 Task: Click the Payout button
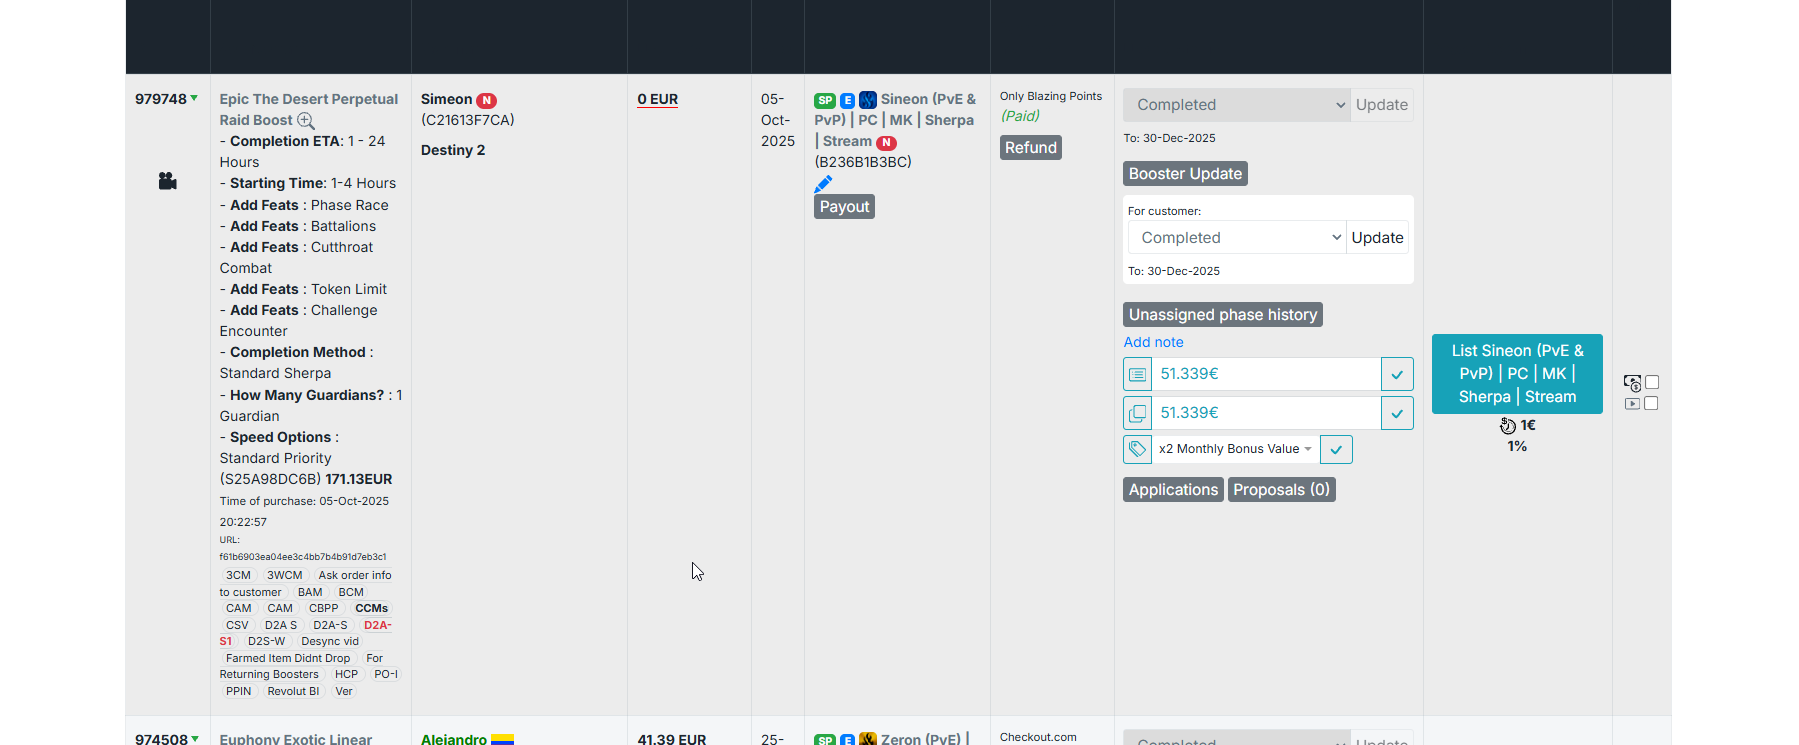[844, 207]
